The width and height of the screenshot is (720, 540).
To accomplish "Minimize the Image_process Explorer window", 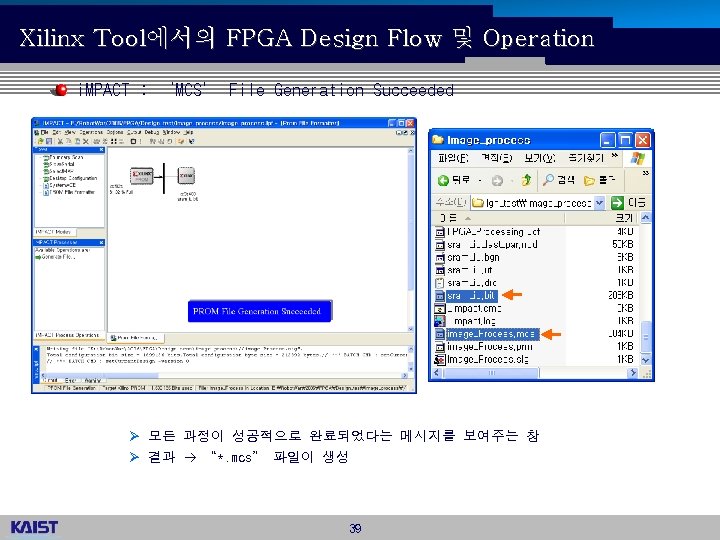I will (608, 140).
